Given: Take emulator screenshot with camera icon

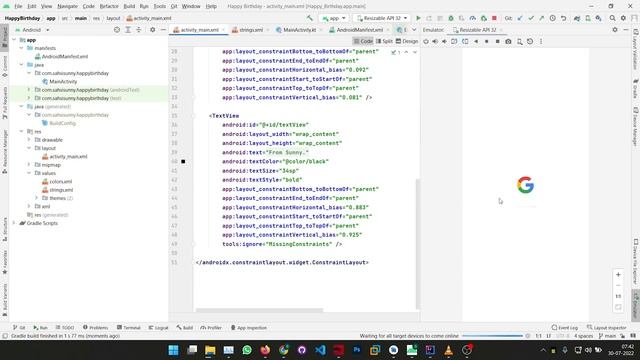Looking at the screenshot, I should (508, 41).
